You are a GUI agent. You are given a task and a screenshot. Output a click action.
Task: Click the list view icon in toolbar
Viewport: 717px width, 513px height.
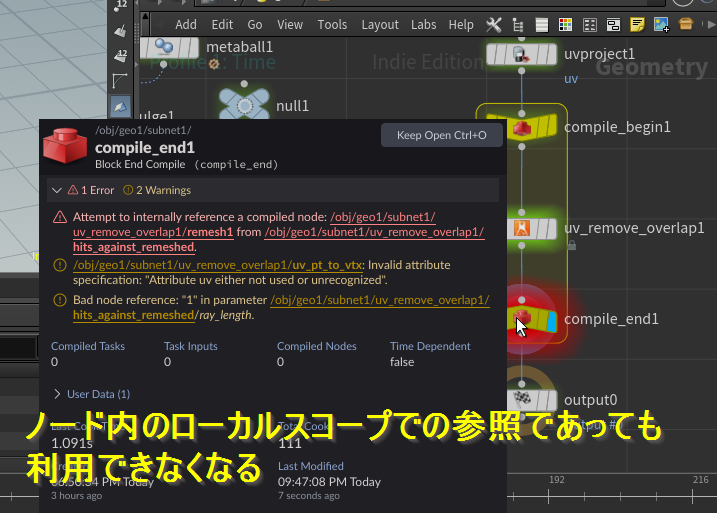pos(542,25)
